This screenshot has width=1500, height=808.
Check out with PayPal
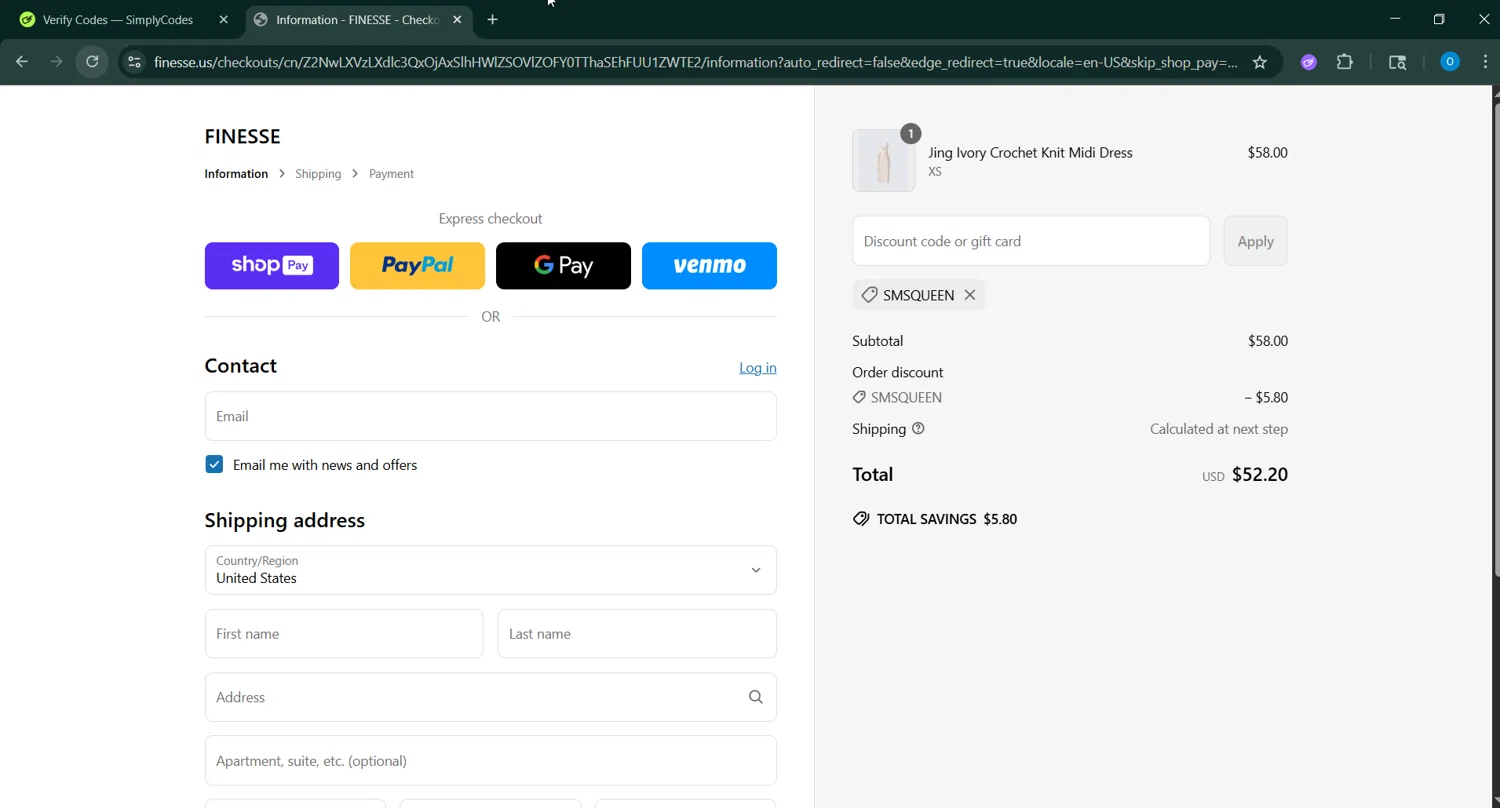coord(417,266)
